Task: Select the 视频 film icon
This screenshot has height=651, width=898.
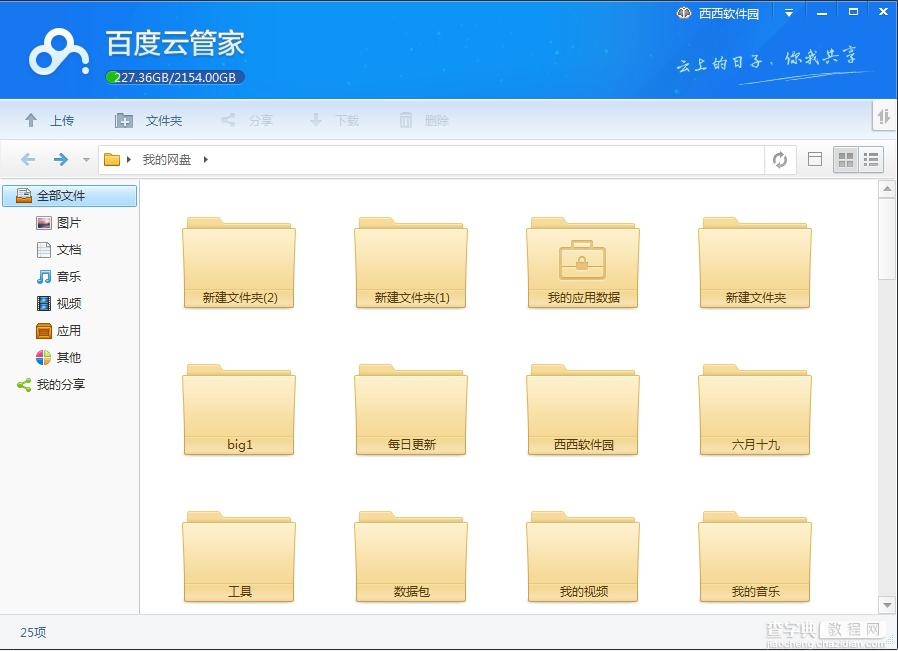Action: pos(44,303)
